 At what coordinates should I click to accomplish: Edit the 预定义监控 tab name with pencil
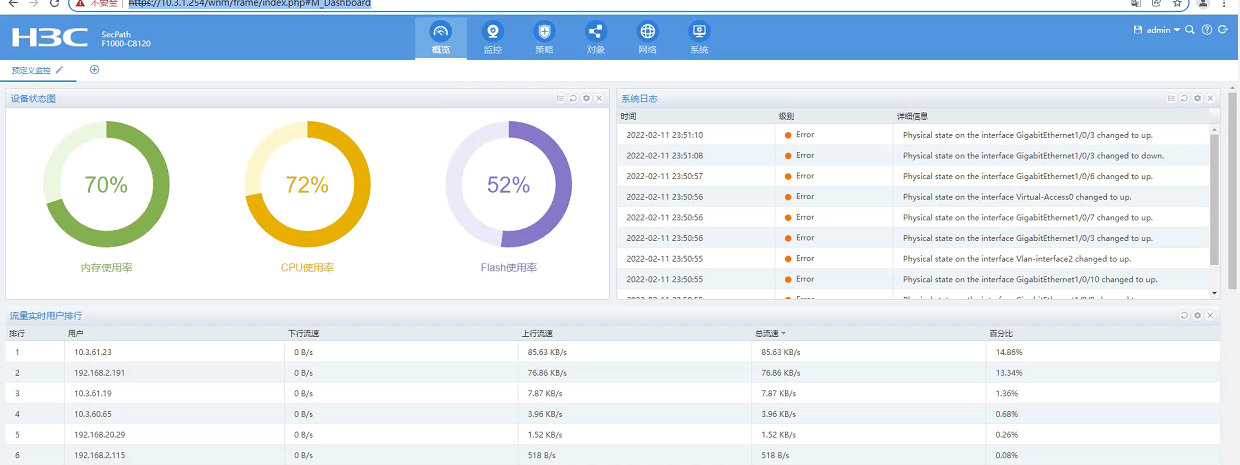click(60, 70)
